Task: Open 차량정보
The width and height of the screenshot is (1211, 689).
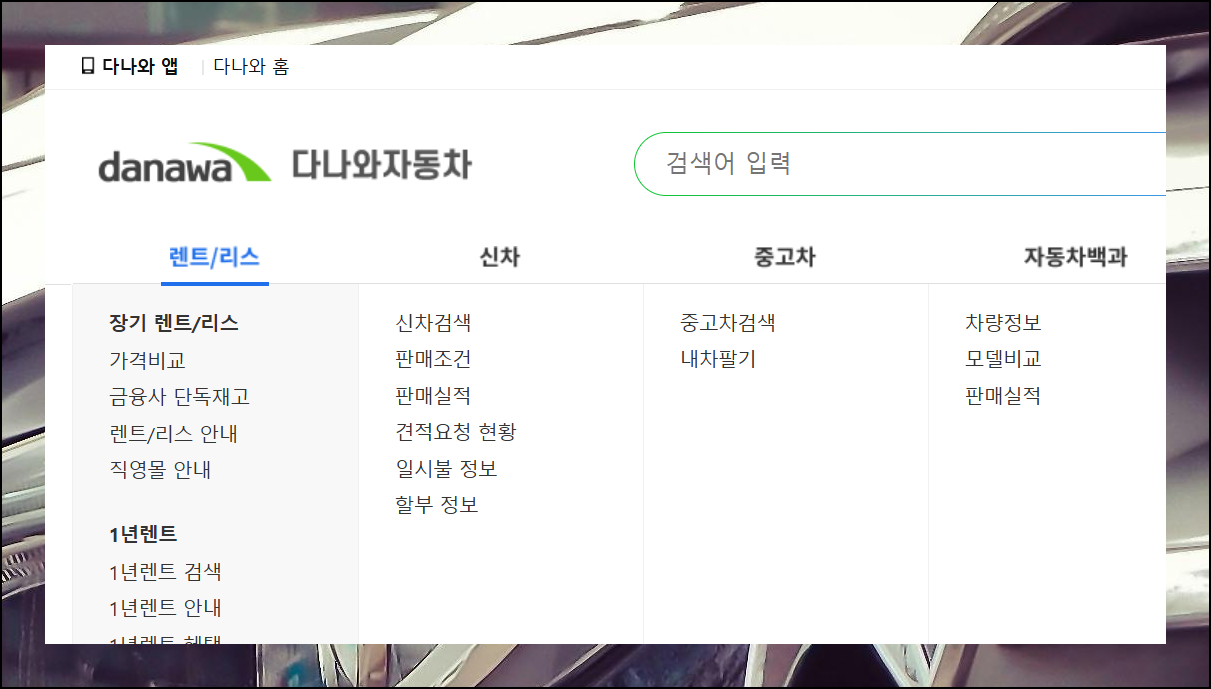Action: point(1003,323)
